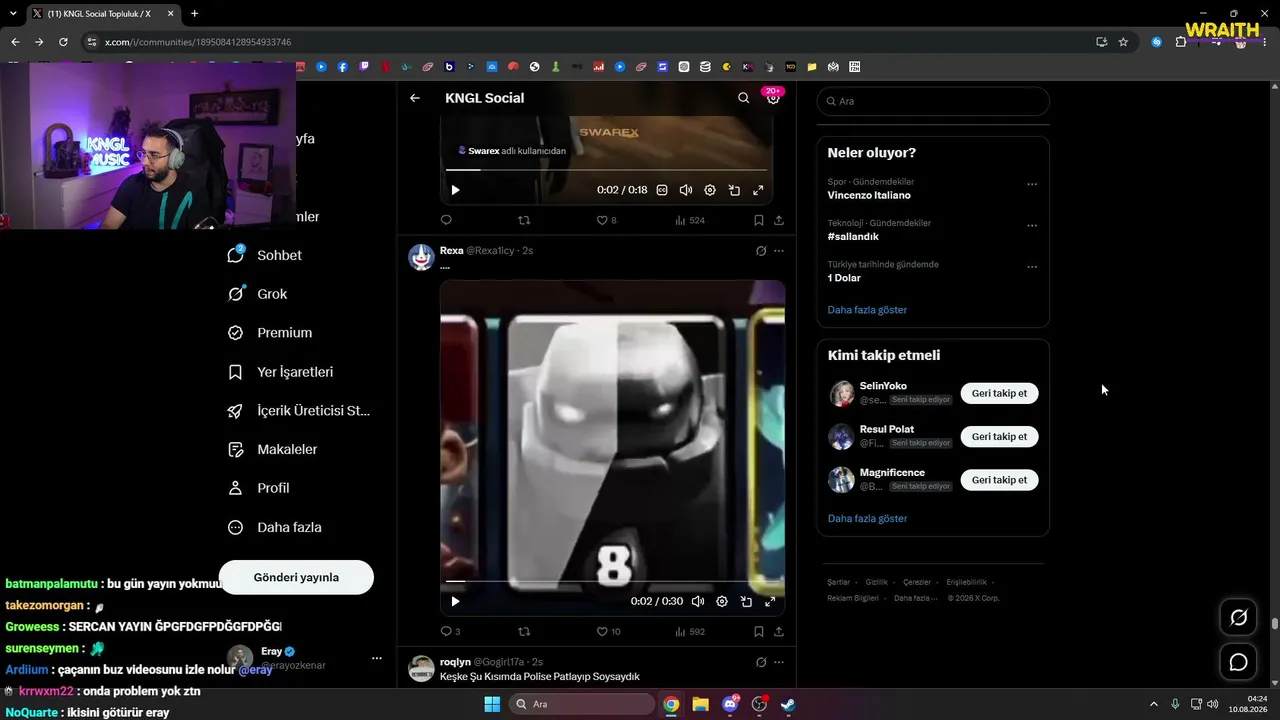Open the 3 replies on Rexa's post
Viewport: 1280px width, 720px height.
pyautogui.click(x=450, y=632)
